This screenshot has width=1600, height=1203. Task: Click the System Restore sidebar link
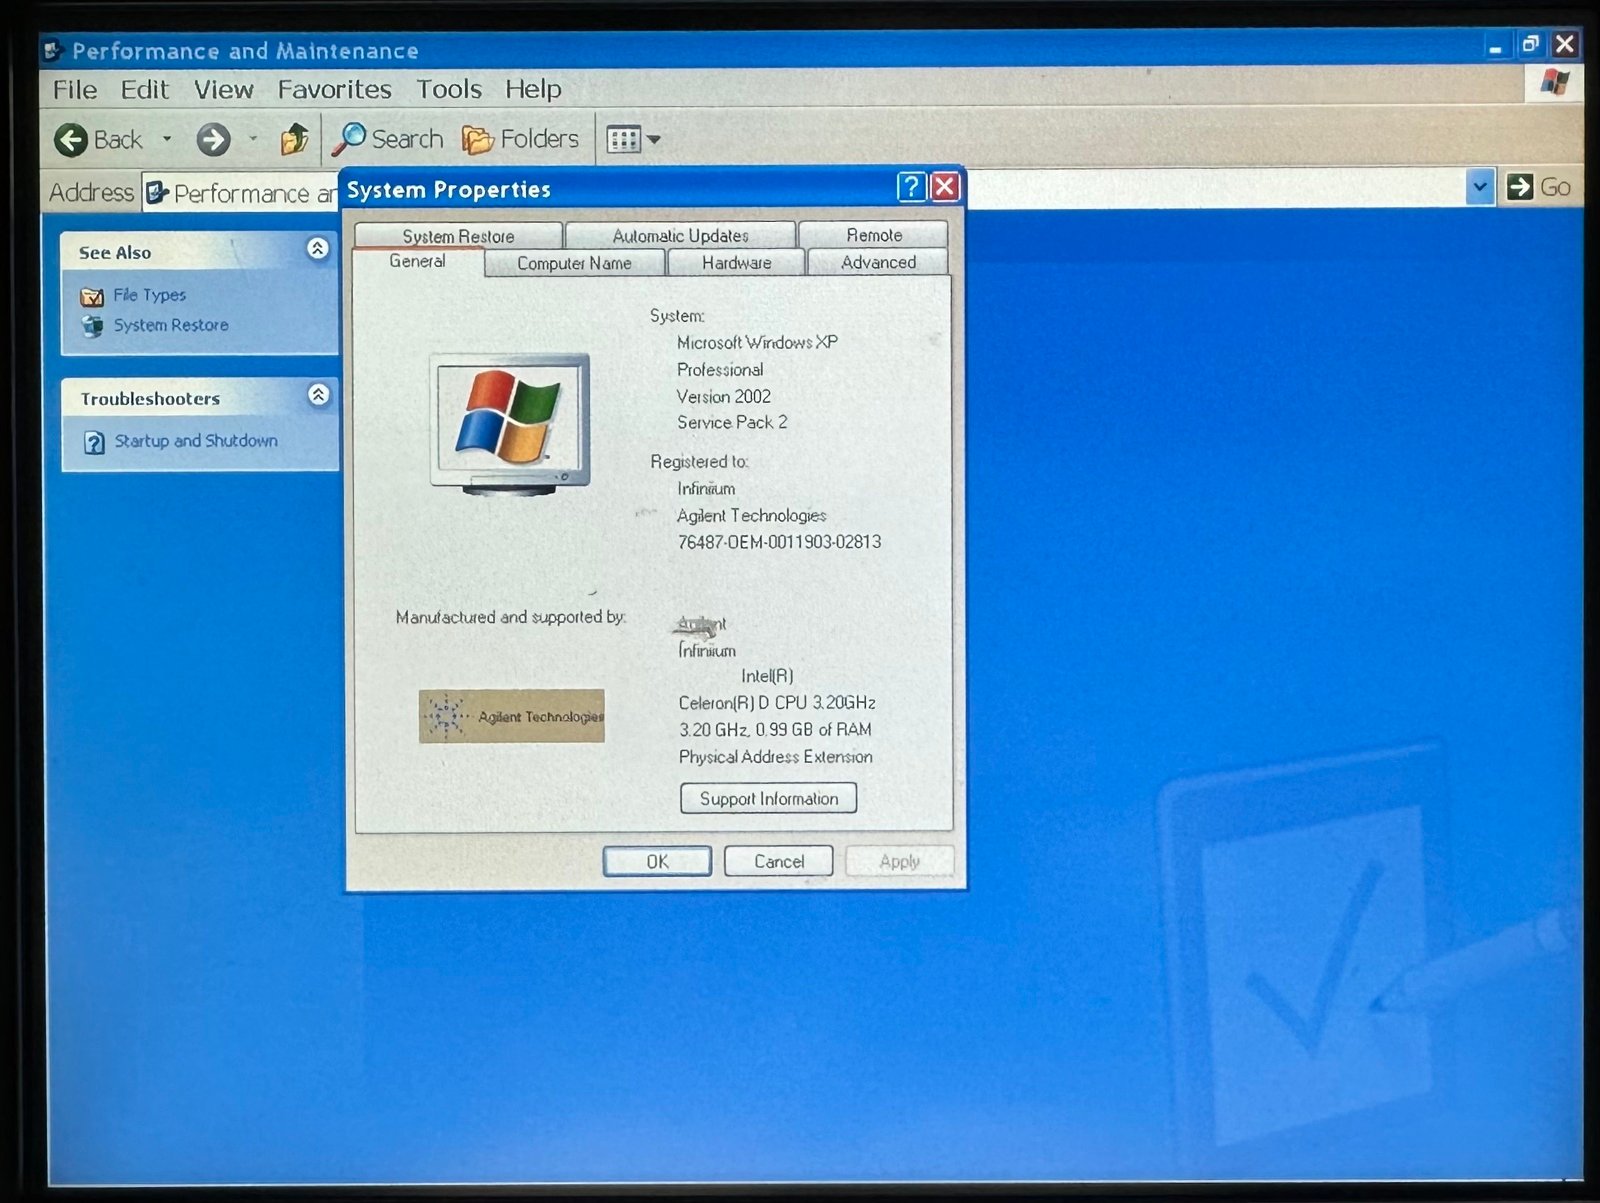[x=171, y=325]
